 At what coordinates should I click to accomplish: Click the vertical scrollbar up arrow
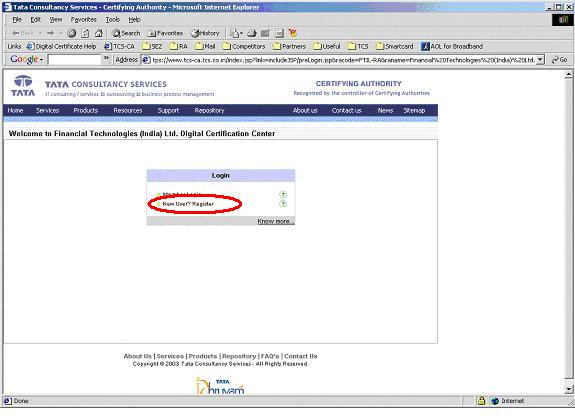click(x=568, y=74)
